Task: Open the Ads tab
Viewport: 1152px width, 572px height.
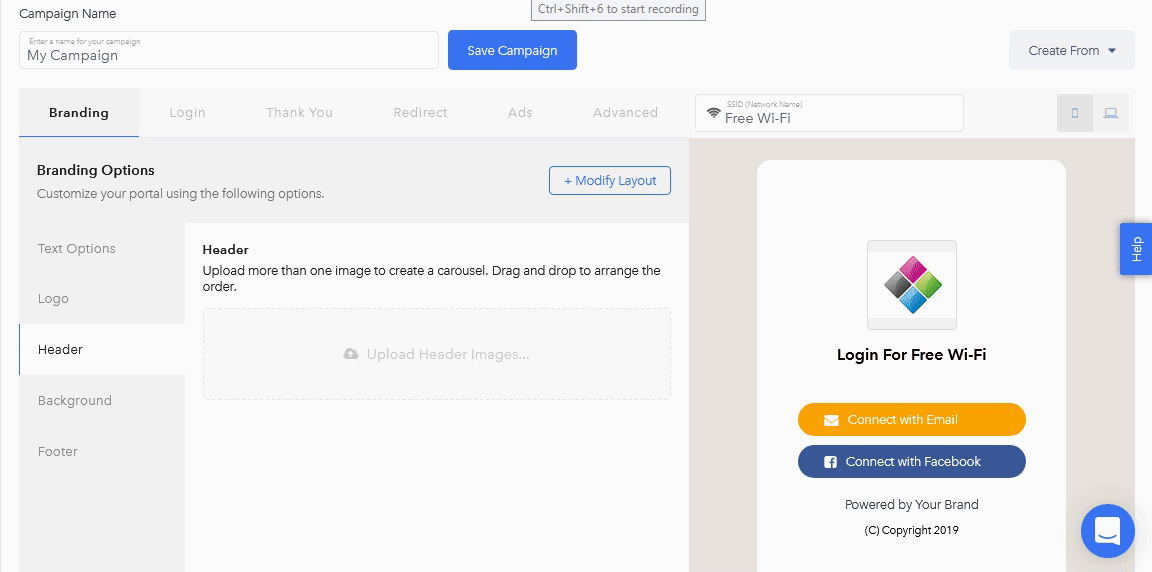Action: coord(520,112)
